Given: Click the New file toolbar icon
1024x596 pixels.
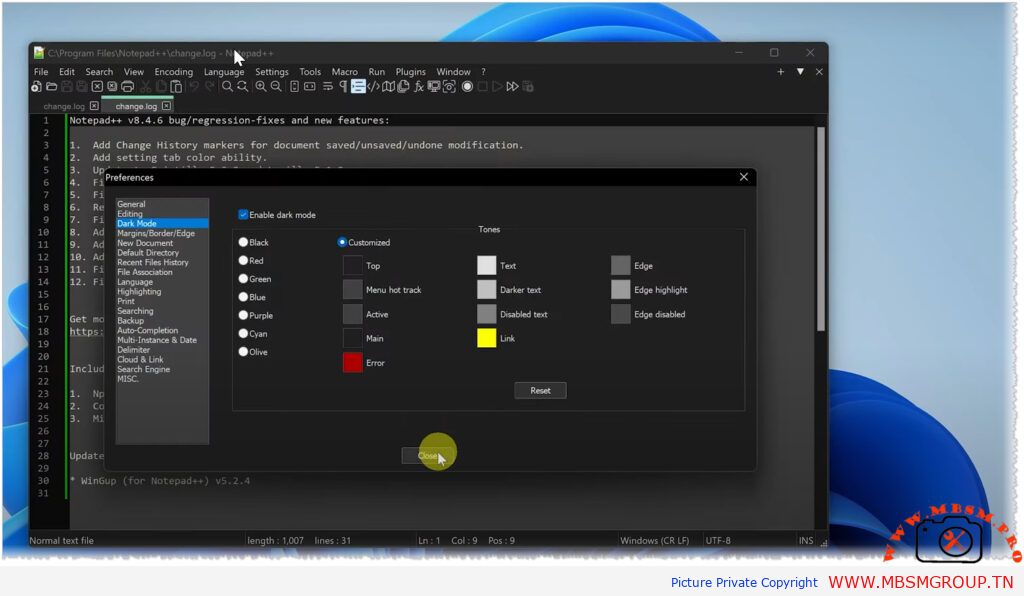Looking at the screenshot, I should coord(36,87).
